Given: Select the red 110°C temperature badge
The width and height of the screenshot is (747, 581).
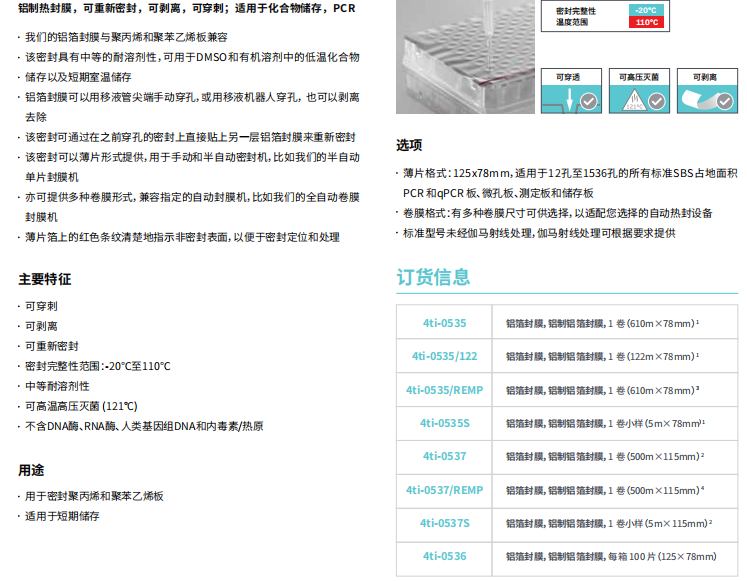Looking at the screenshot, I should coord(646,22).
